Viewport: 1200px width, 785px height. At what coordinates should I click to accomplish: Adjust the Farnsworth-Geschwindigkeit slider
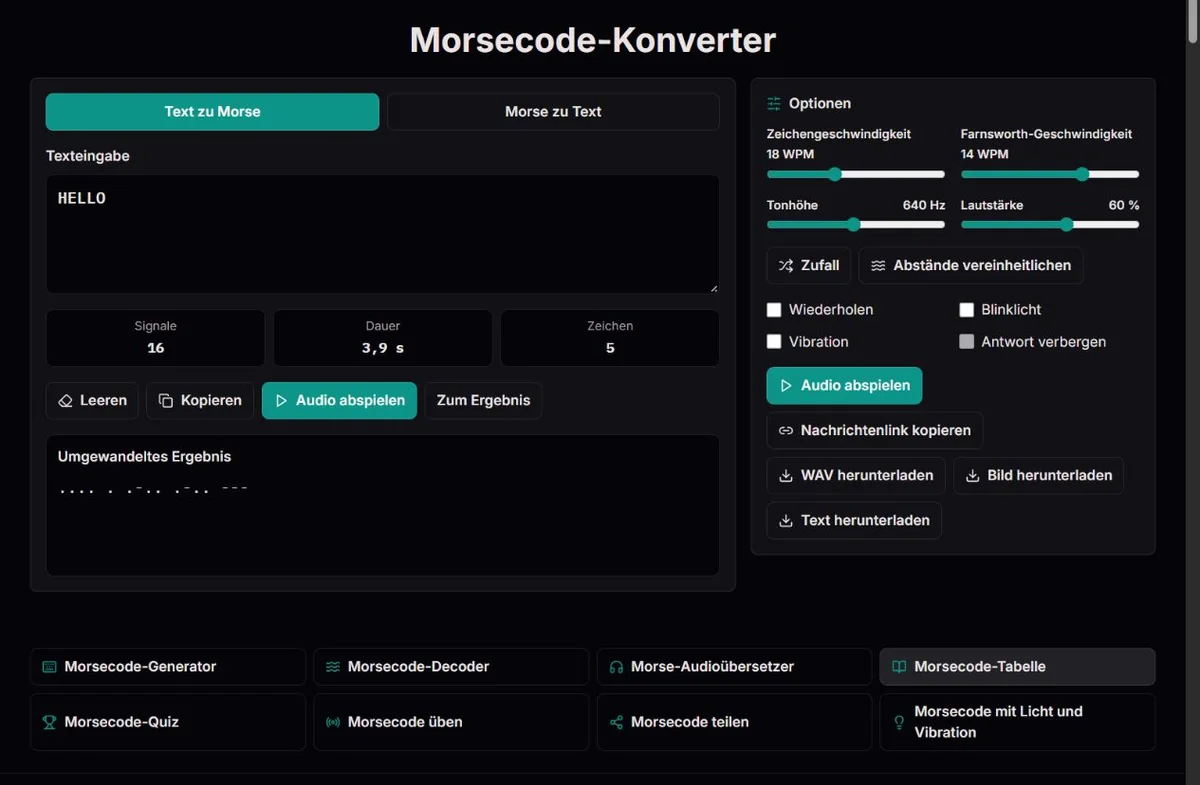(1050, 174)
